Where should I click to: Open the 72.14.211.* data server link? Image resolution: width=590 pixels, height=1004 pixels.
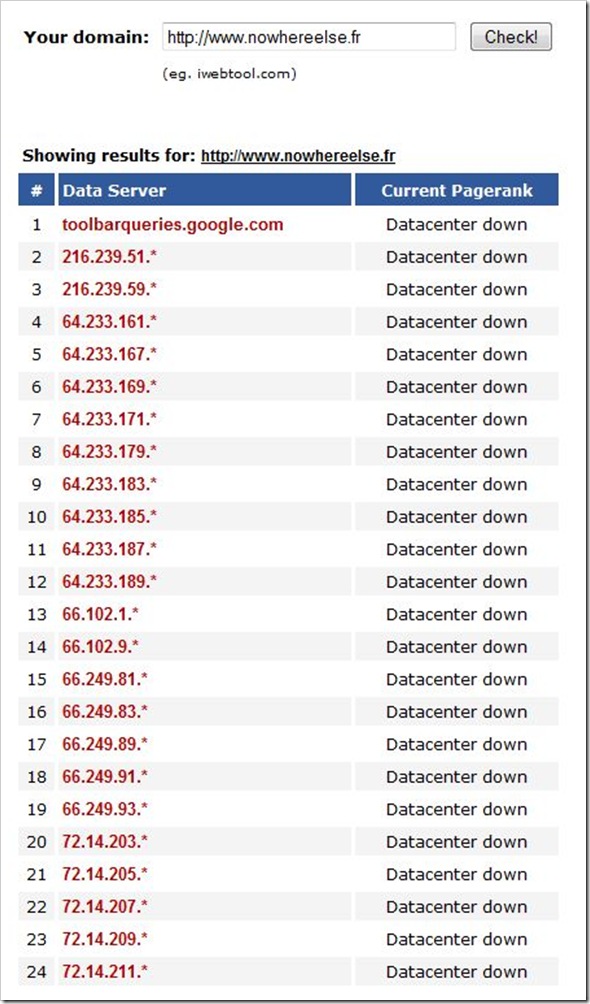[x=105, y=972]
